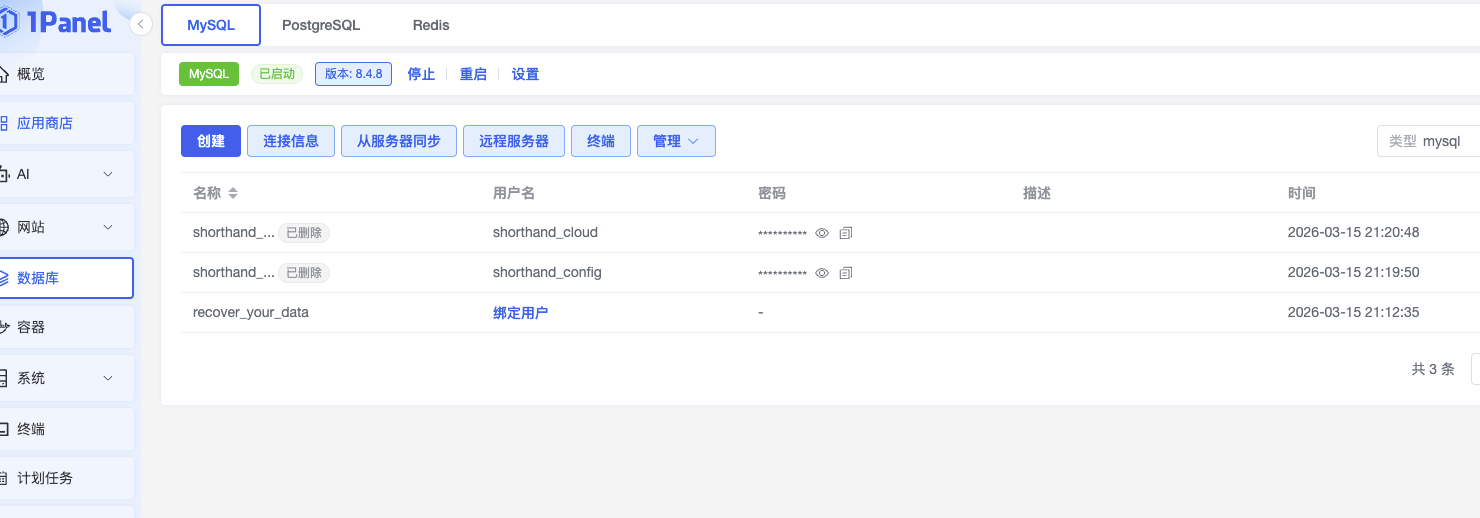
Task: Switch to the Redis tab
Action: pos(431,25)
